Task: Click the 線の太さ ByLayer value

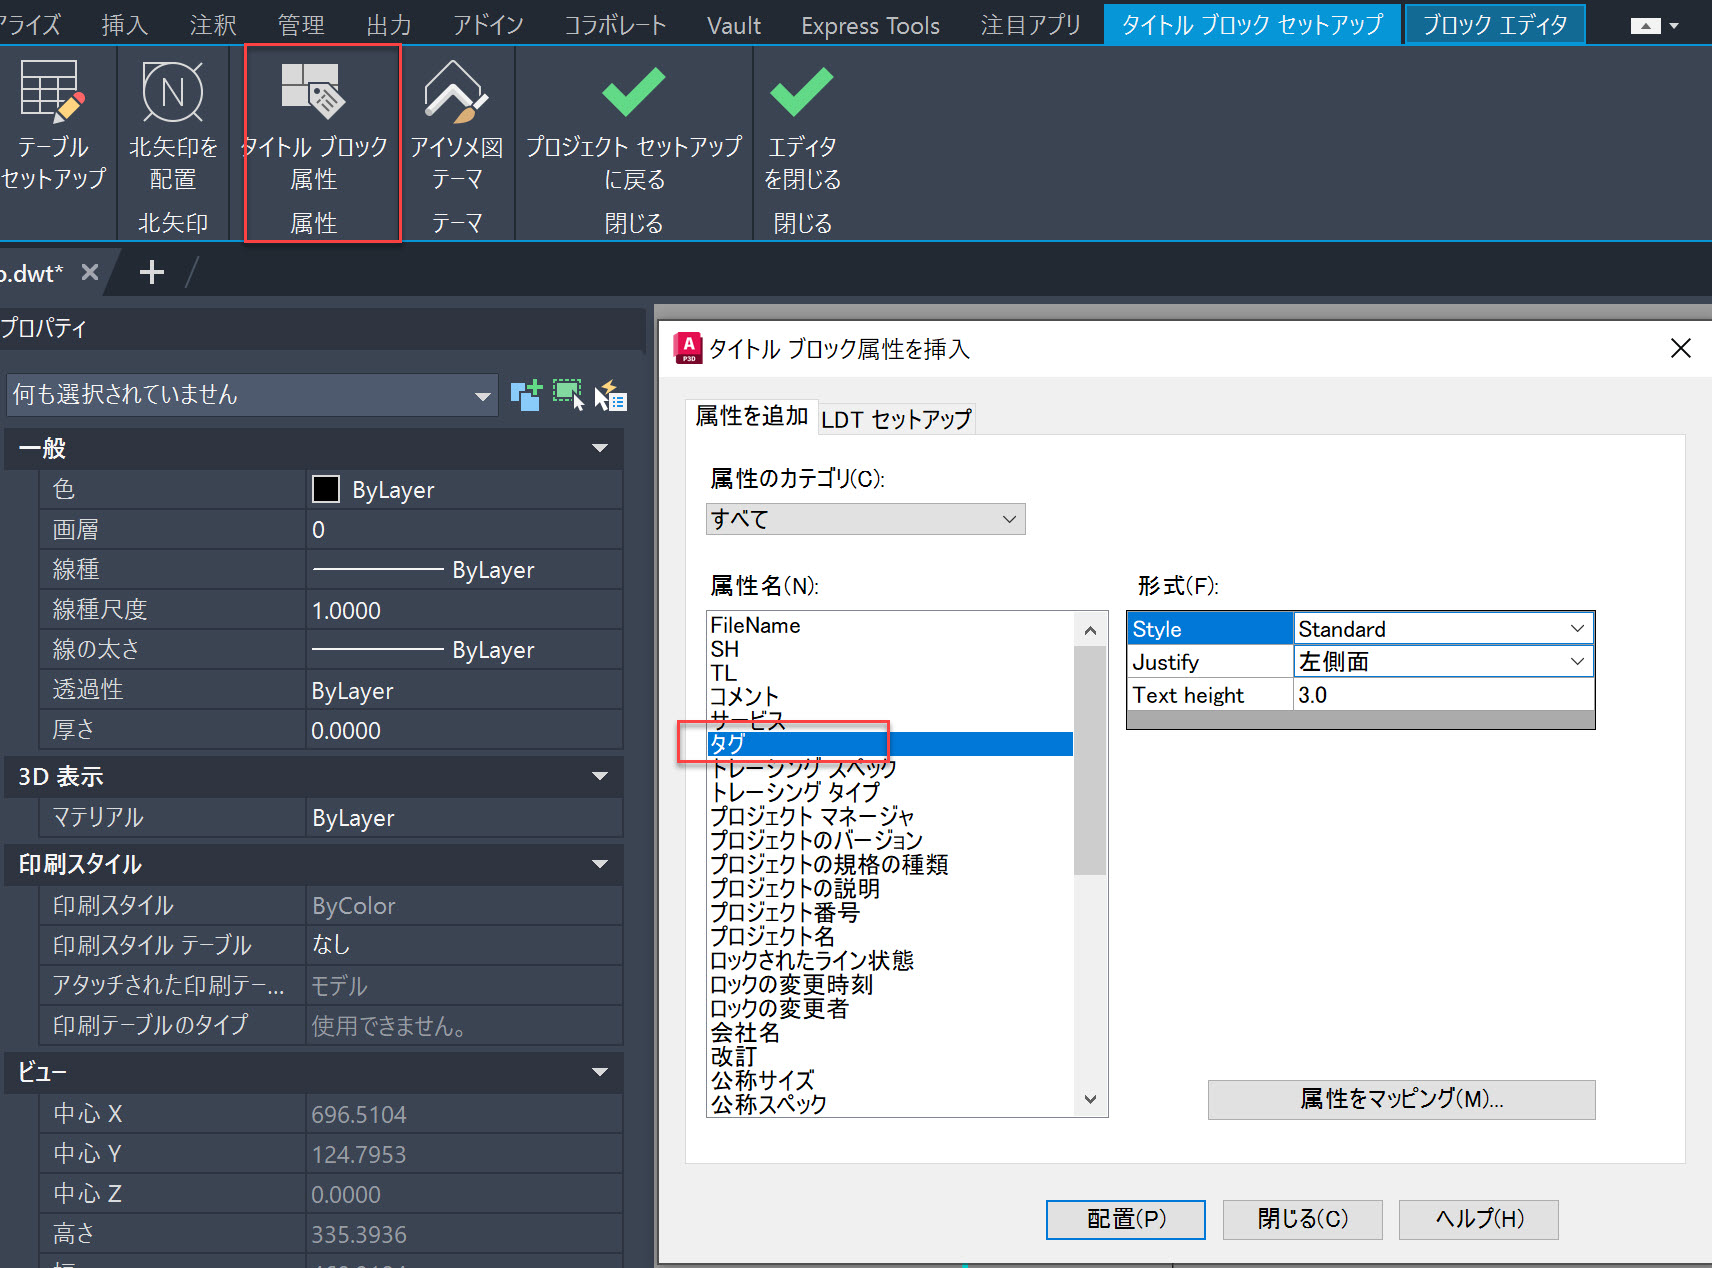Action: (x=464, y=649)
